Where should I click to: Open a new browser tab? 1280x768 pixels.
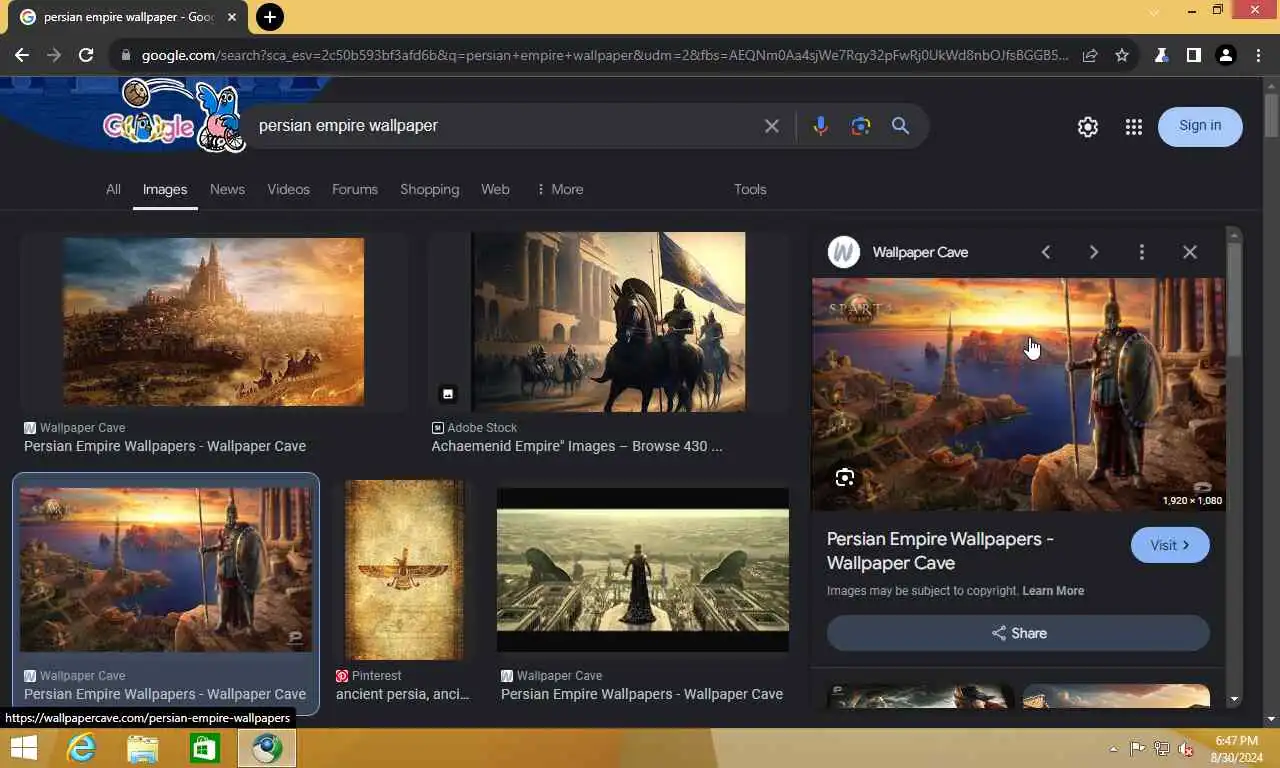[270, 17]
